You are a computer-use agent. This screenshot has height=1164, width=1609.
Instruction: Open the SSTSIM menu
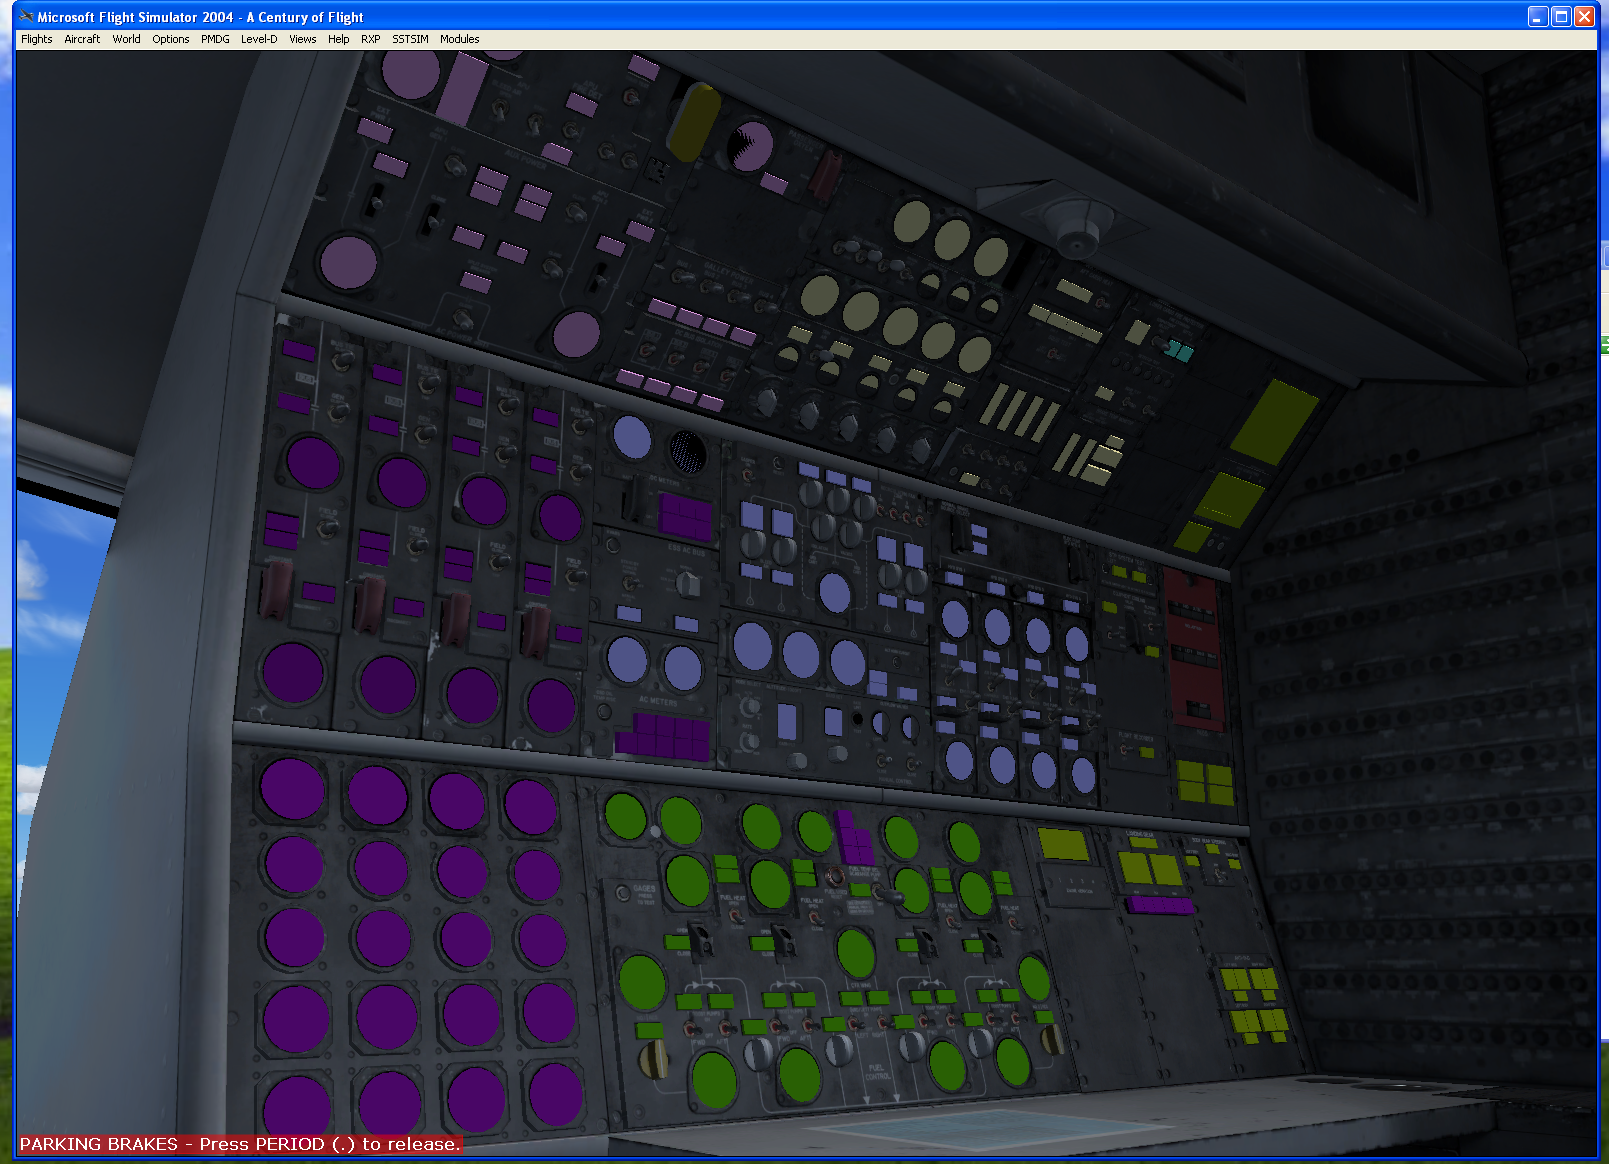[410, 39]
